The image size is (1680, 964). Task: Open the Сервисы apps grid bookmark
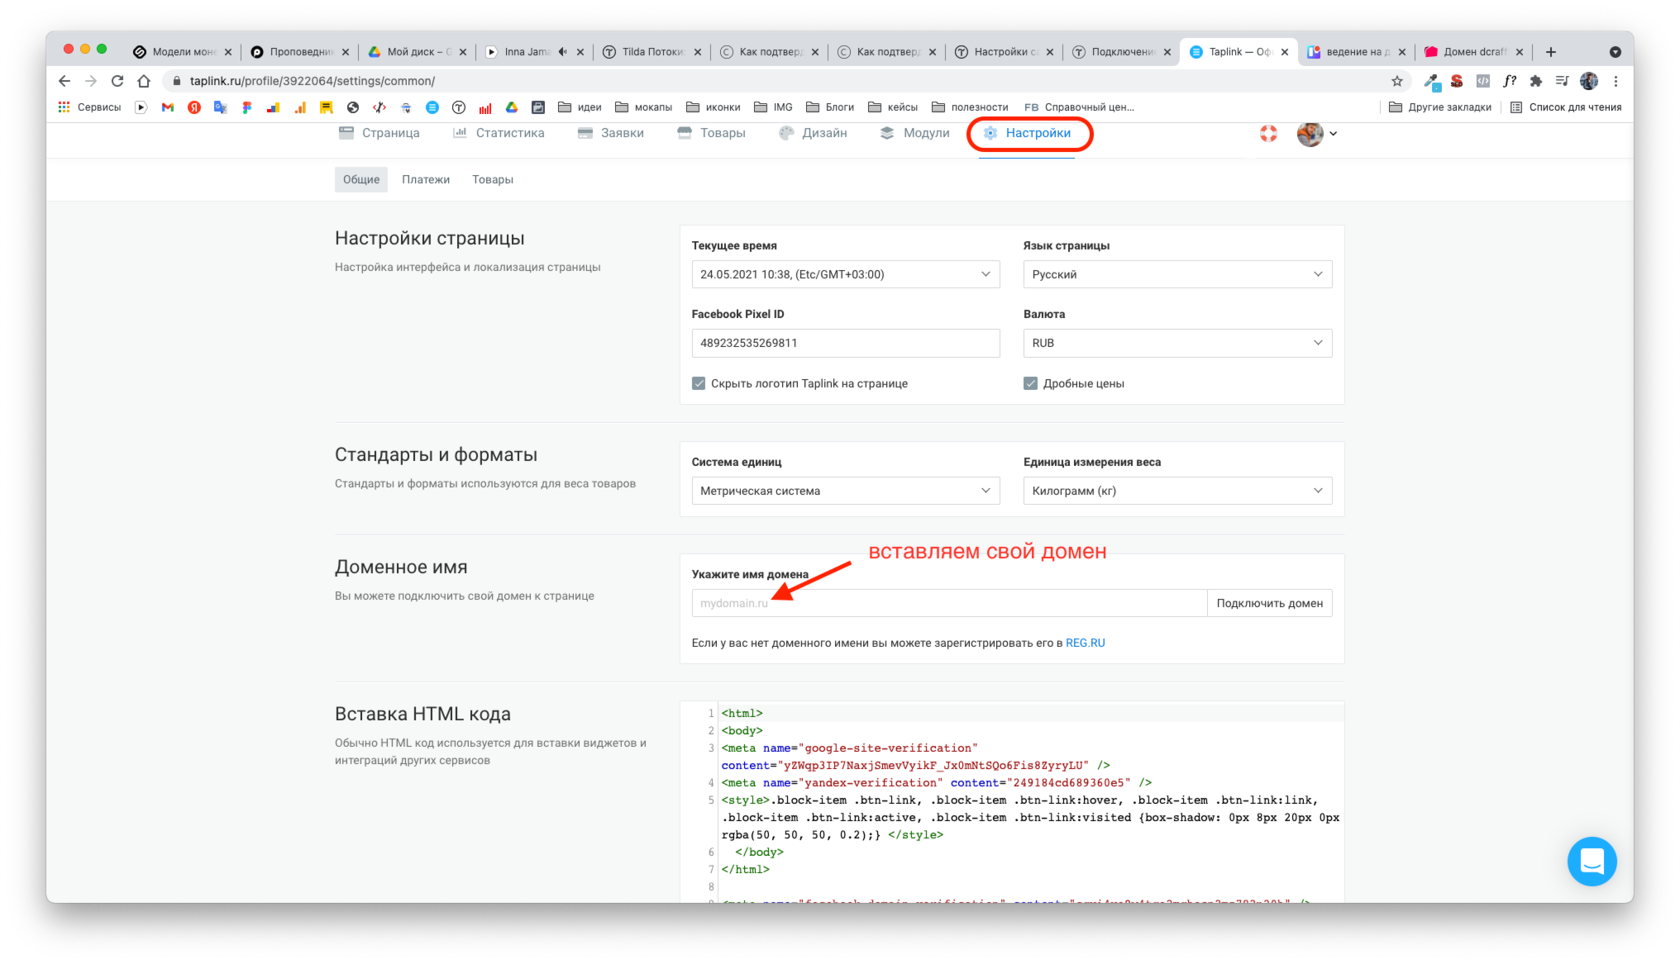89,107
